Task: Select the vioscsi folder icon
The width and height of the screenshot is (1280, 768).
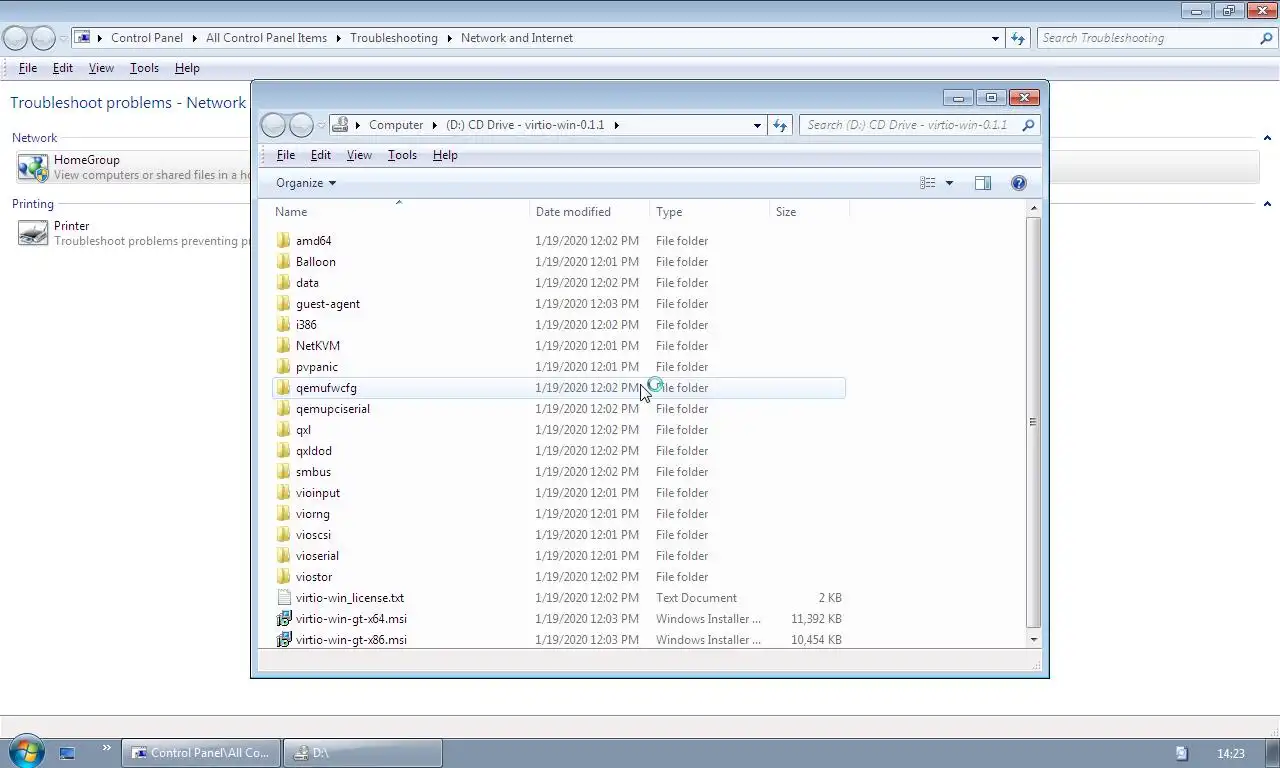Action: (284, 535)
